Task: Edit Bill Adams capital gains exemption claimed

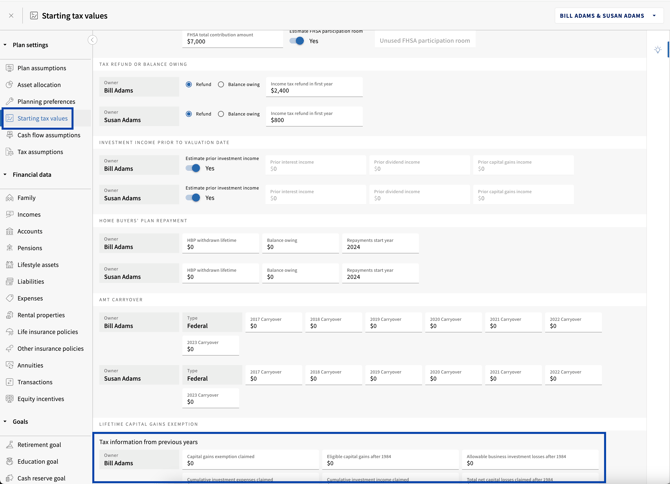Action: click(x=250, y=460)
